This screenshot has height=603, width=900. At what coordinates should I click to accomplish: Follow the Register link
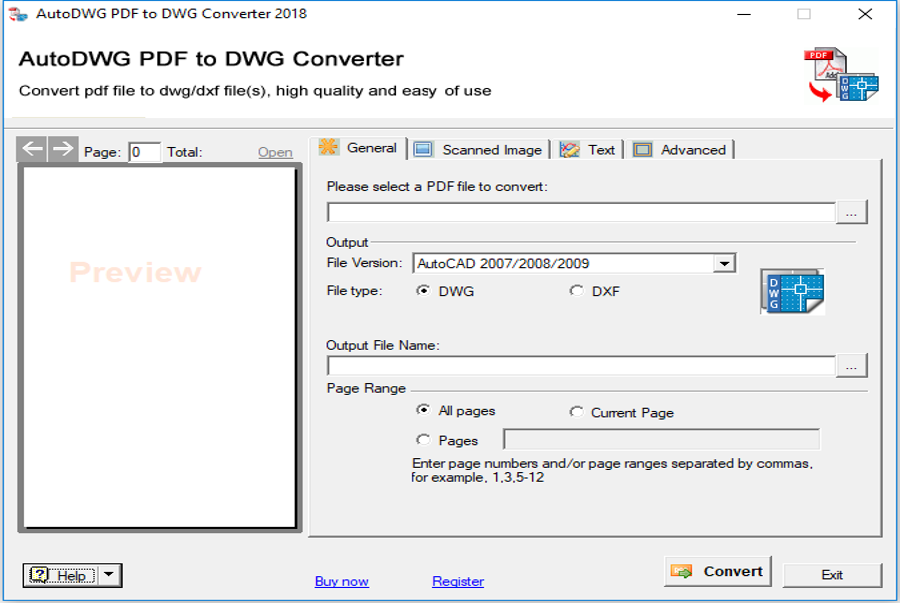457,581
